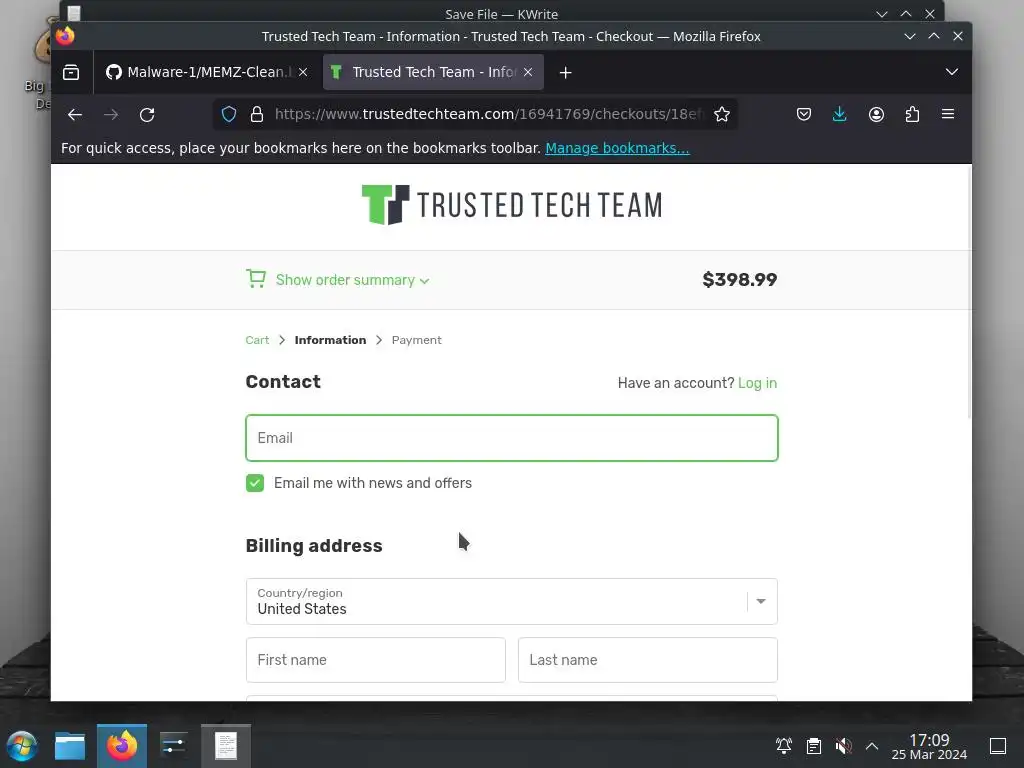This screenshot has width=1024, height=768.
Task: Click the URL address bar
Action: (487, 114)
